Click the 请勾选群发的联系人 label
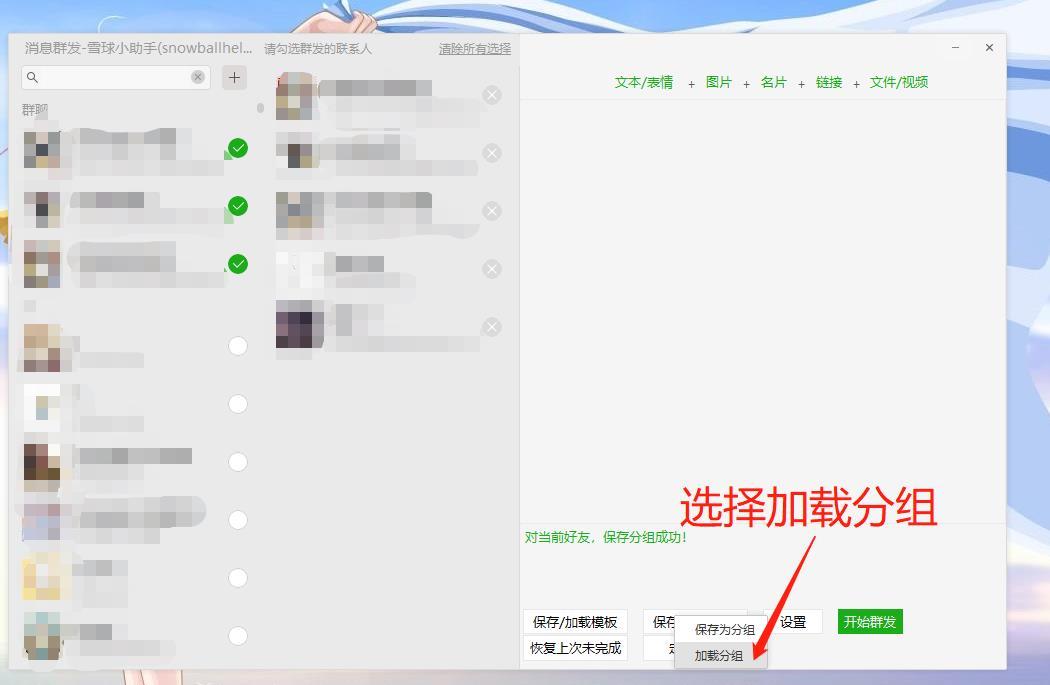 click(x=317, y=49)
